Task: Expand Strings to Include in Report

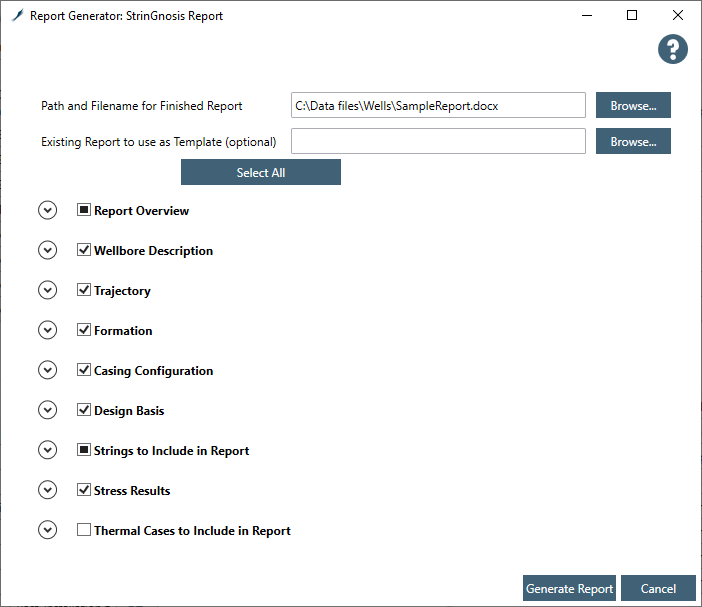Action: [x=47, y=451]
